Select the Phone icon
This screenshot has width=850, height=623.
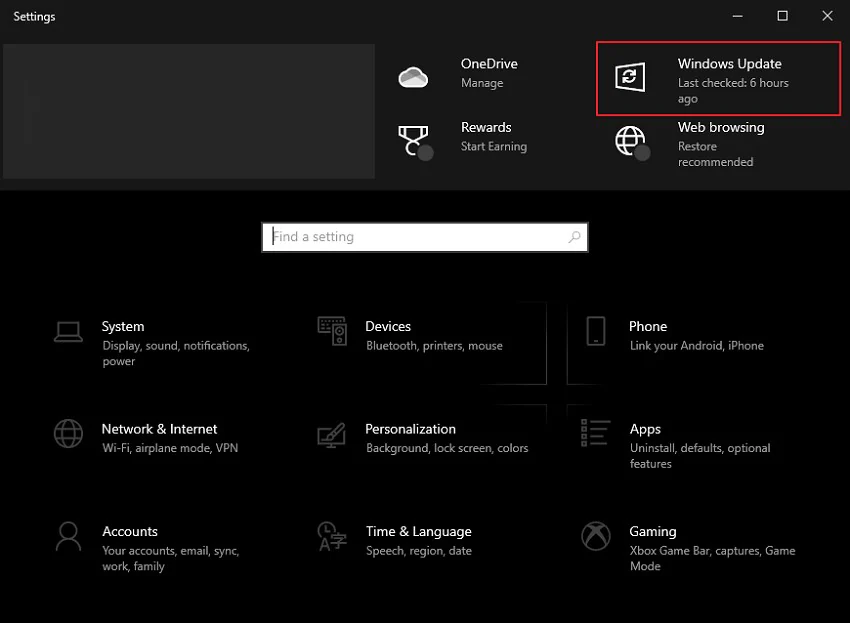[x=596, y=331]
